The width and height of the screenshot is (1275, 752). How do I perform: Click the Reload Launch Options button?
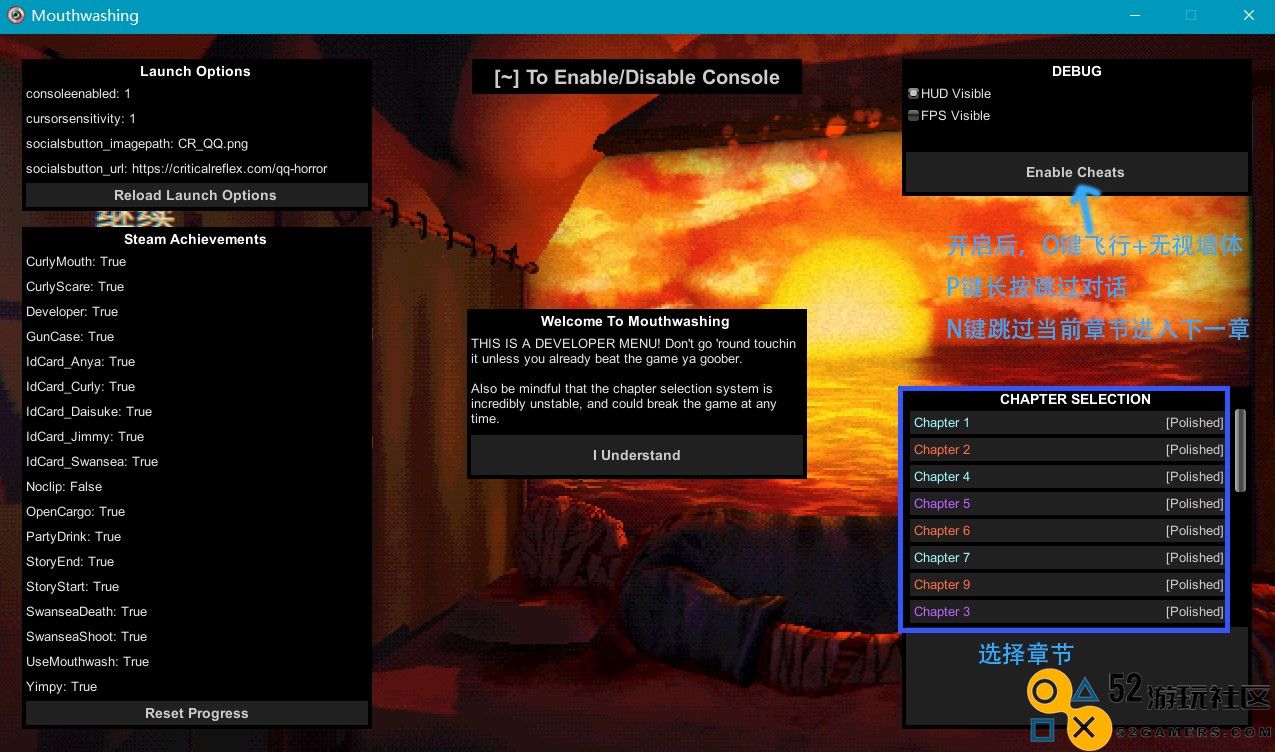tap(196, 195)
